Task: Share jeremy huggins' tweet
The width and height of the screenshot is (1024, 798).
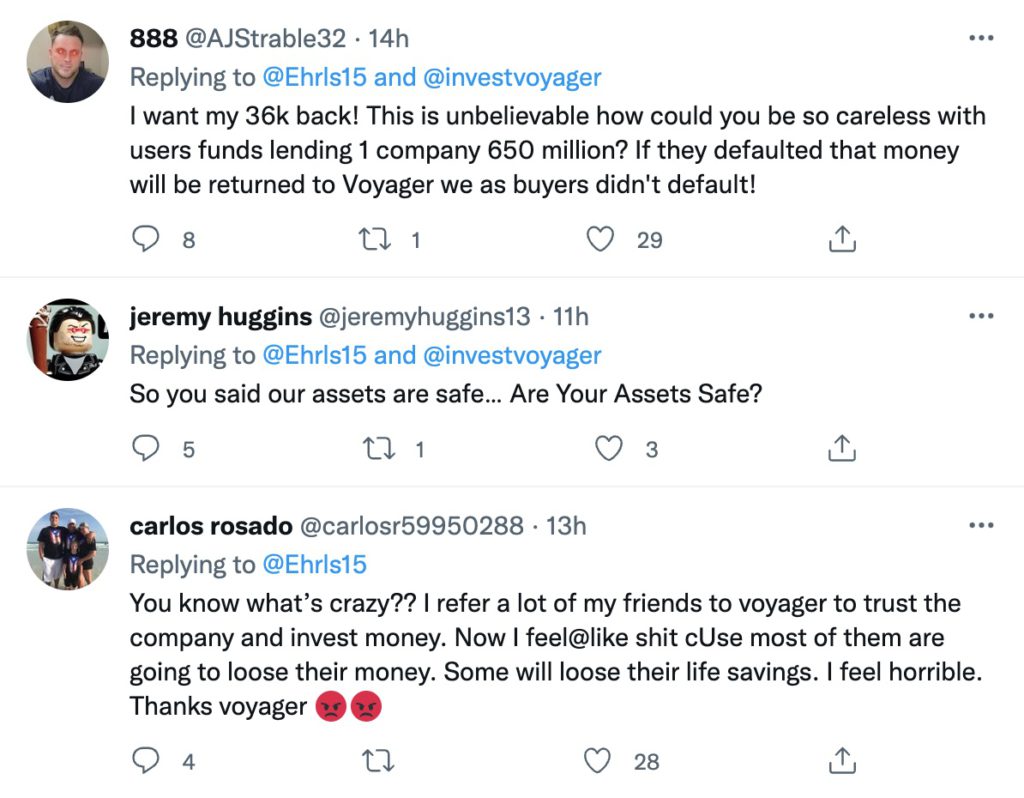Action: tap(842, 449)
